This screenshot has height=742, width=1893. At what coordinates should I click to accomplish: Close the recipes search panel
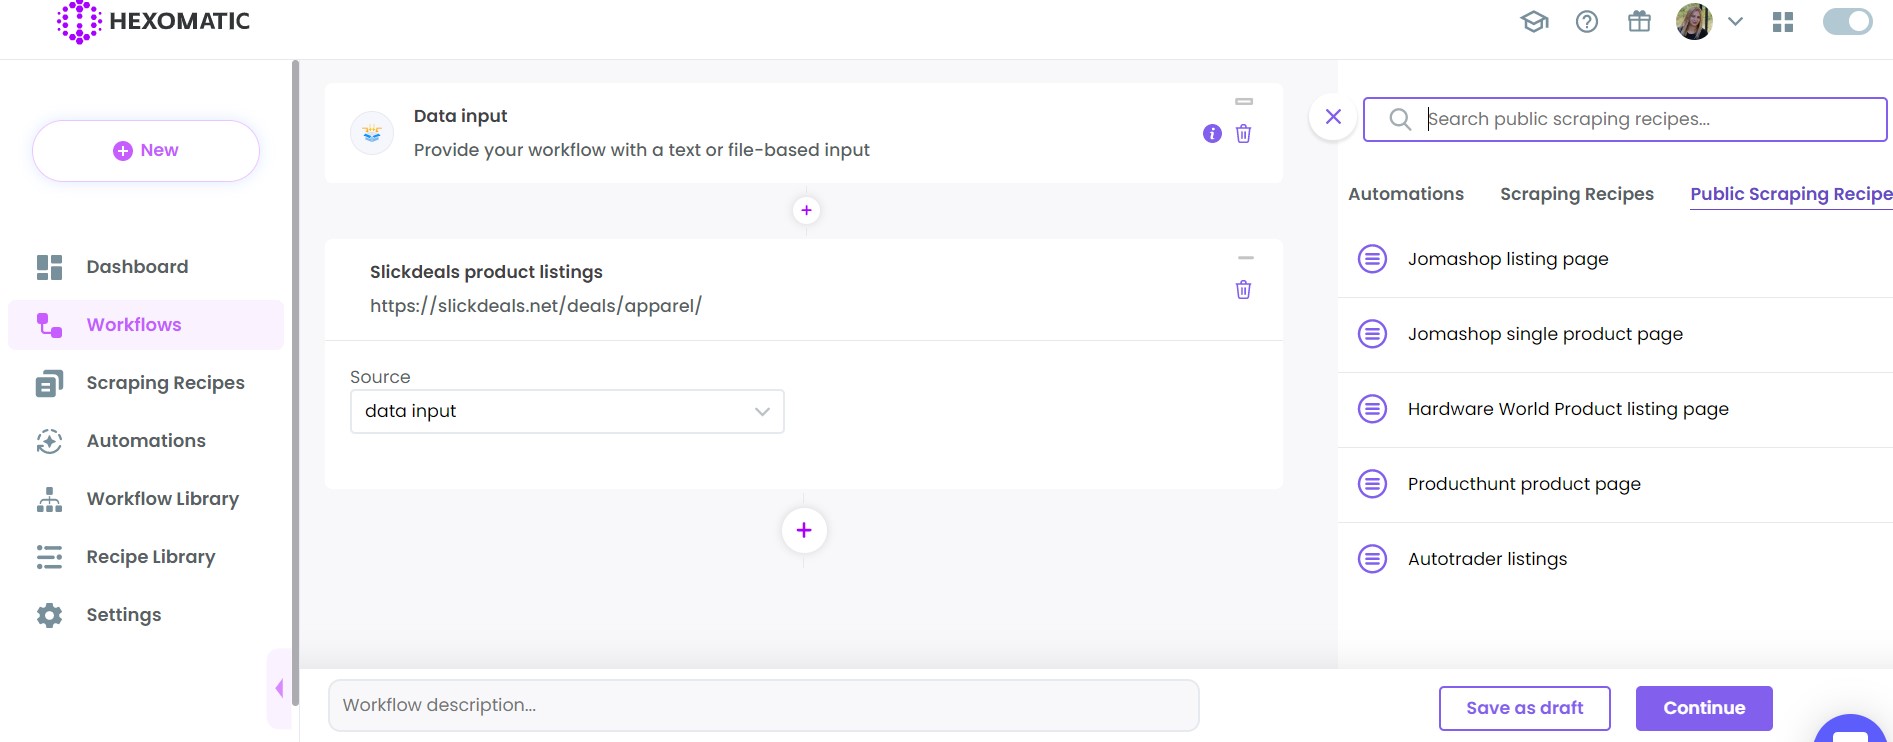1333,117
